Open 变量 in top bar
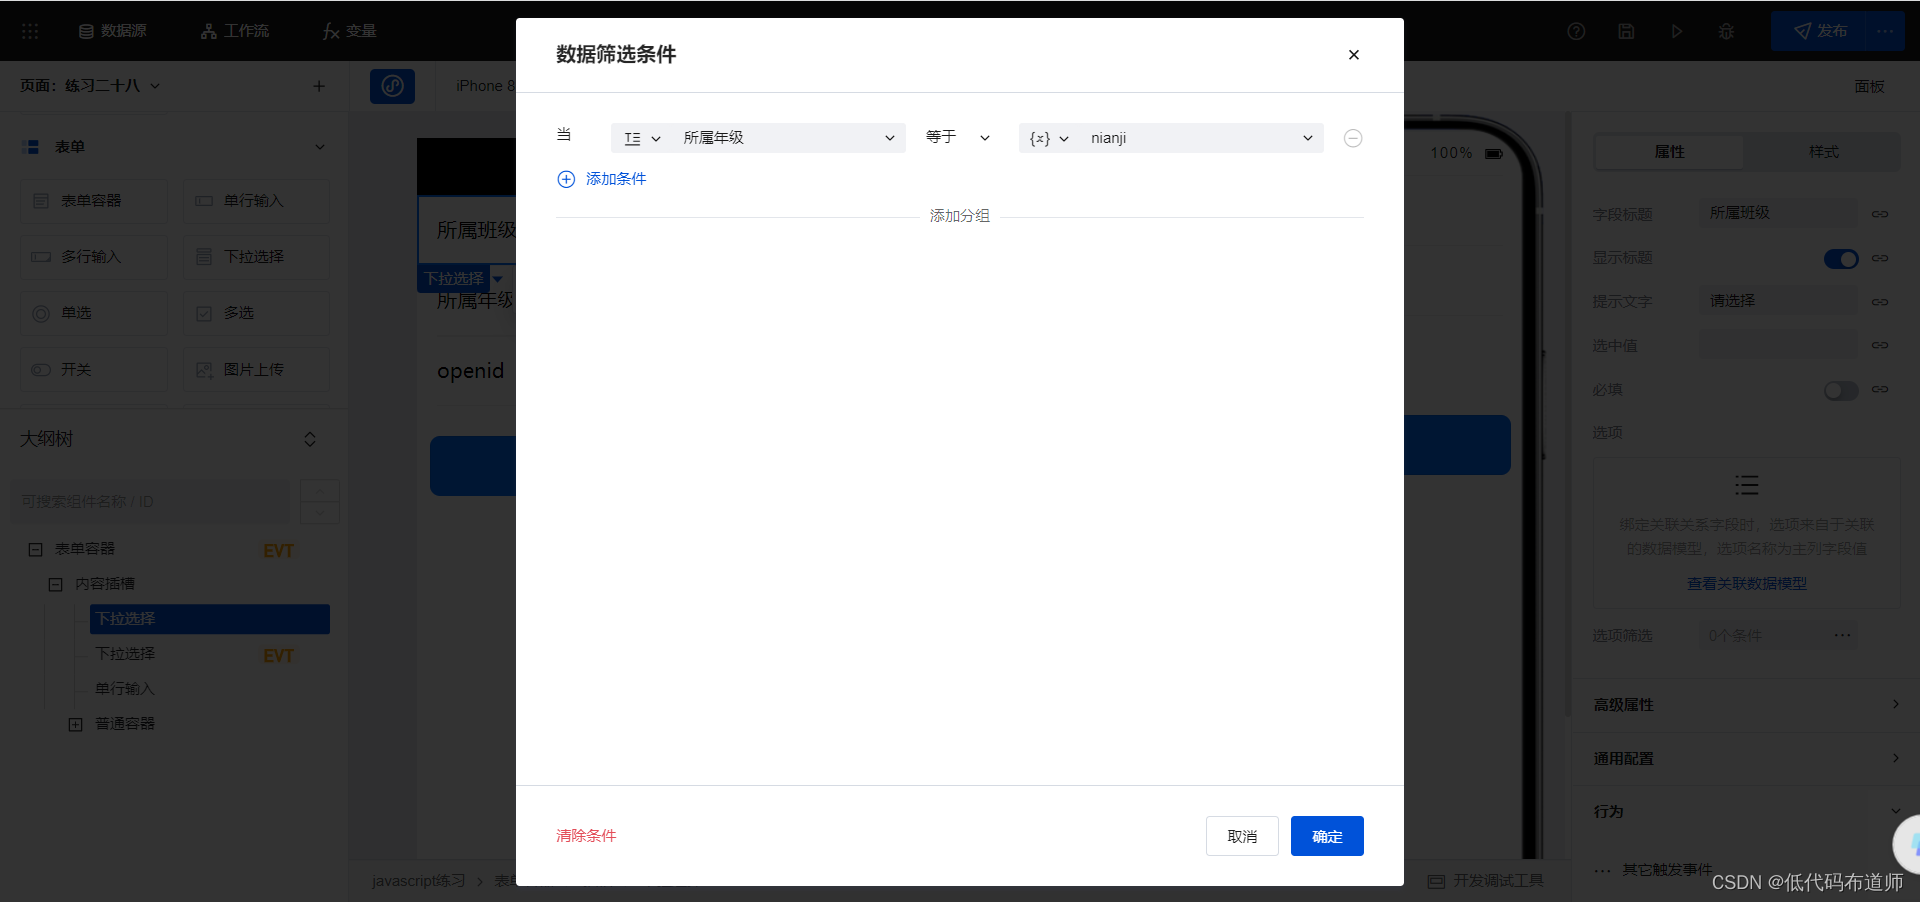1920x902 pixels. [350, 31]
